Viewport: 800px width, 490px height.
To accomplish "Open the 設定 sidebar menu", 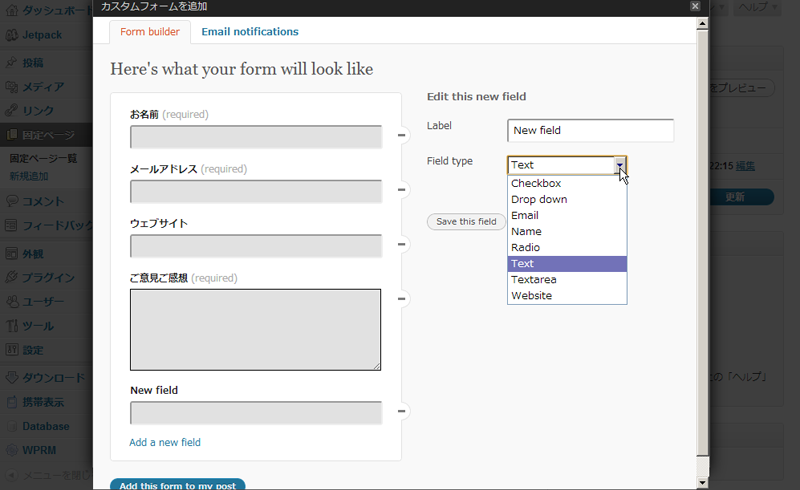I will [x=33, y=350].
